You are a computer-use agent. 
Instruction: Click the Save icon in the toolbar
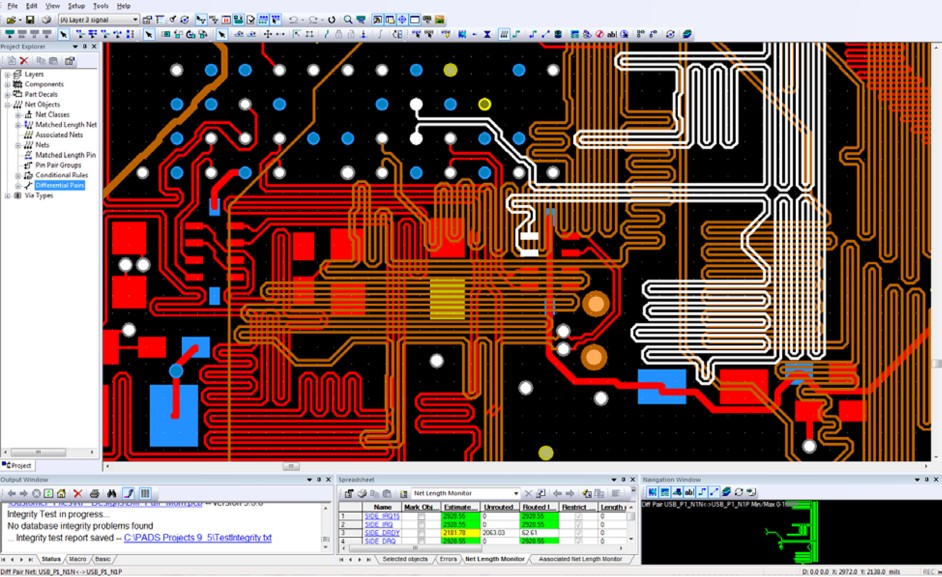point(31,20)
